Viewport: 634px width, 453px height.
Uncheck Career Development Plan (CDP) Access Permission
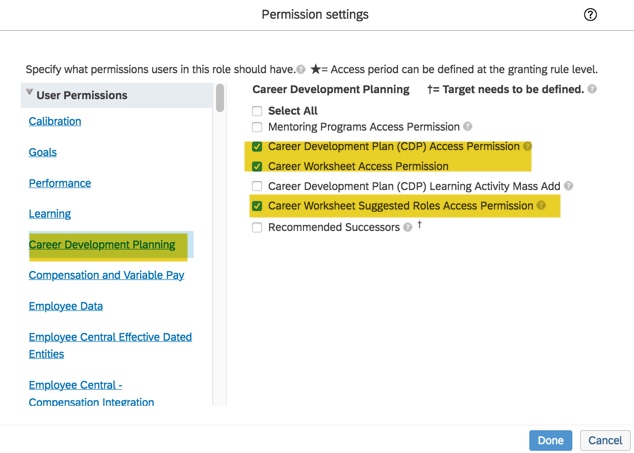point(257,147)
